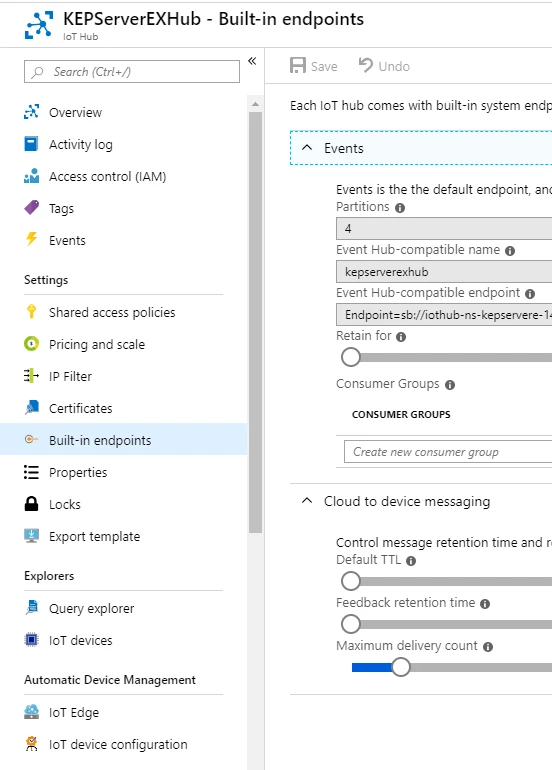Click the CONSUMER GROUPS column header

401,414
